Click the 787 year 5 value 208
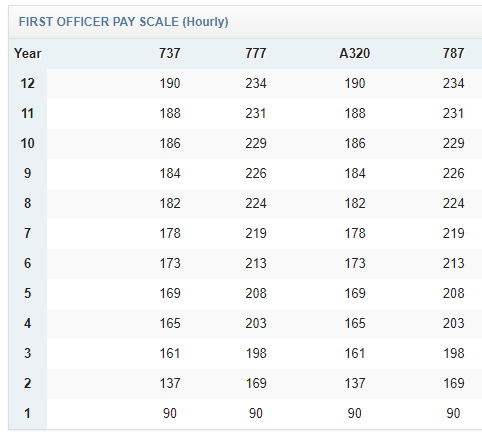 453,293
